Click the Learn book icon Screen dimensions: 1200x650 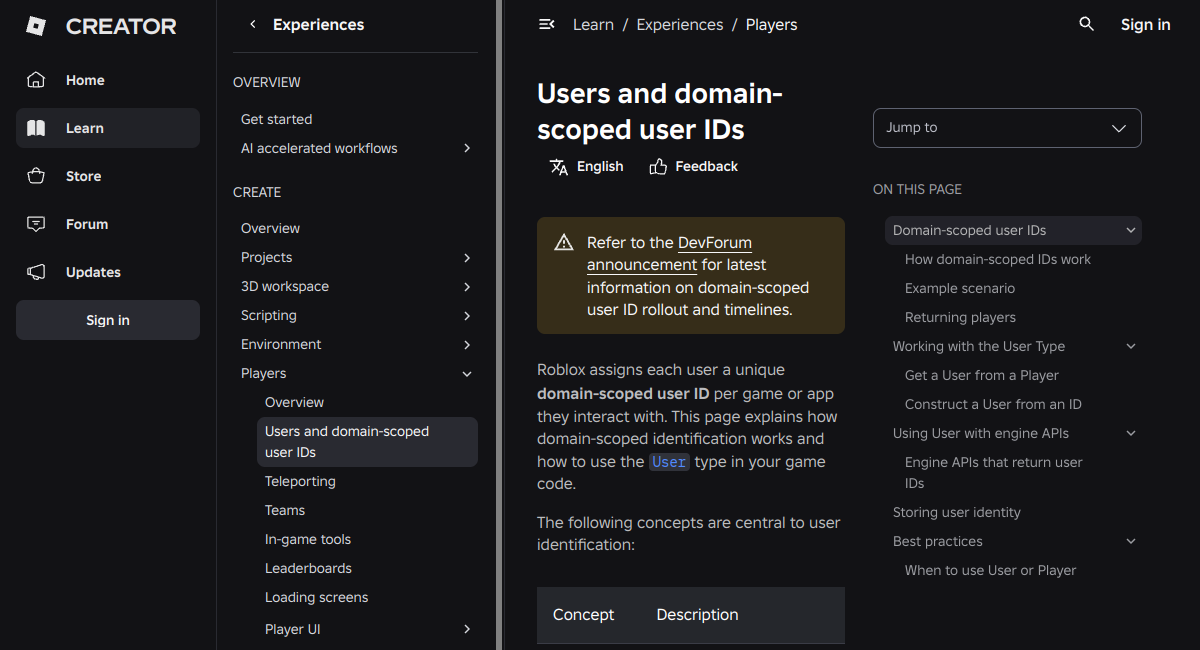[36, 128]
